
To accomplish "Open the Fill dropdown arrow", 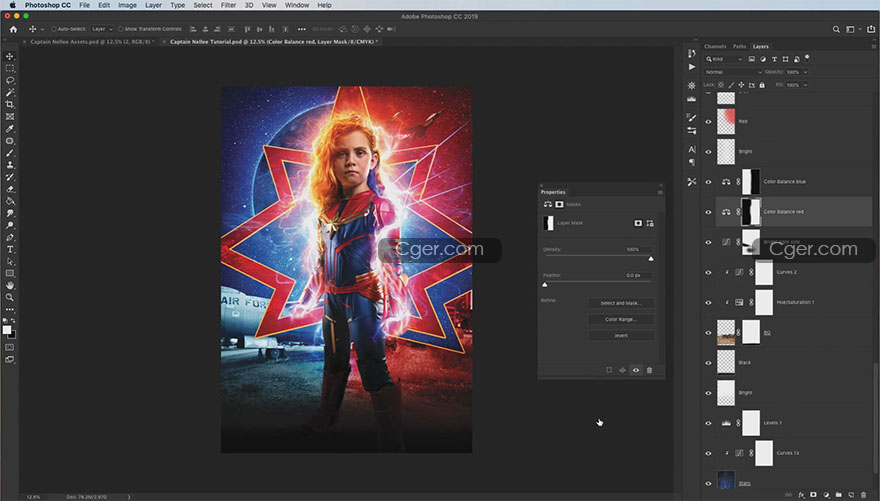I will point(806,85).
